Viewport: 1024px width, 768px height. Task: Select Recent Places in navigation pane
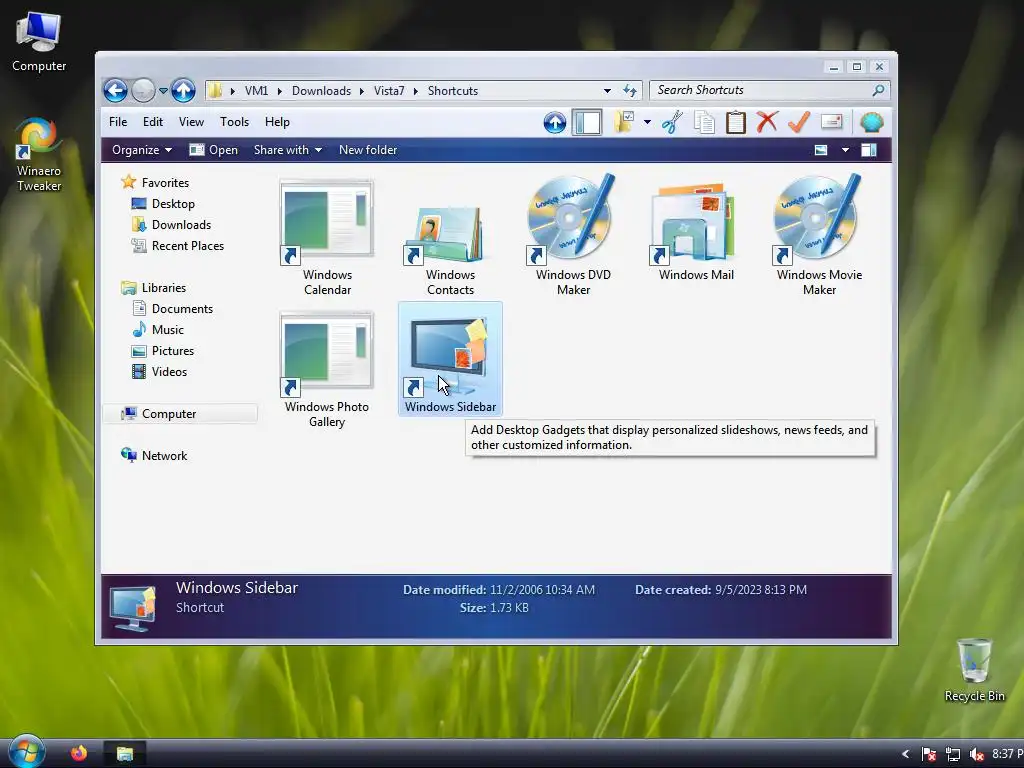(x=187, y=246)
